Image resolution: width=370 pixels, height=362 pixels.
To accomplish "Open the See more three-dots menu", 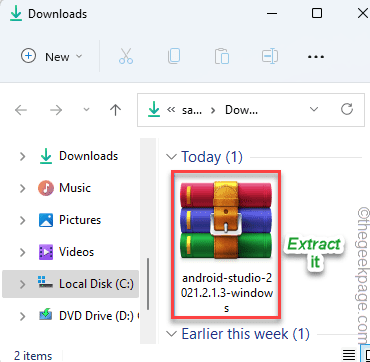I will 316,57.
